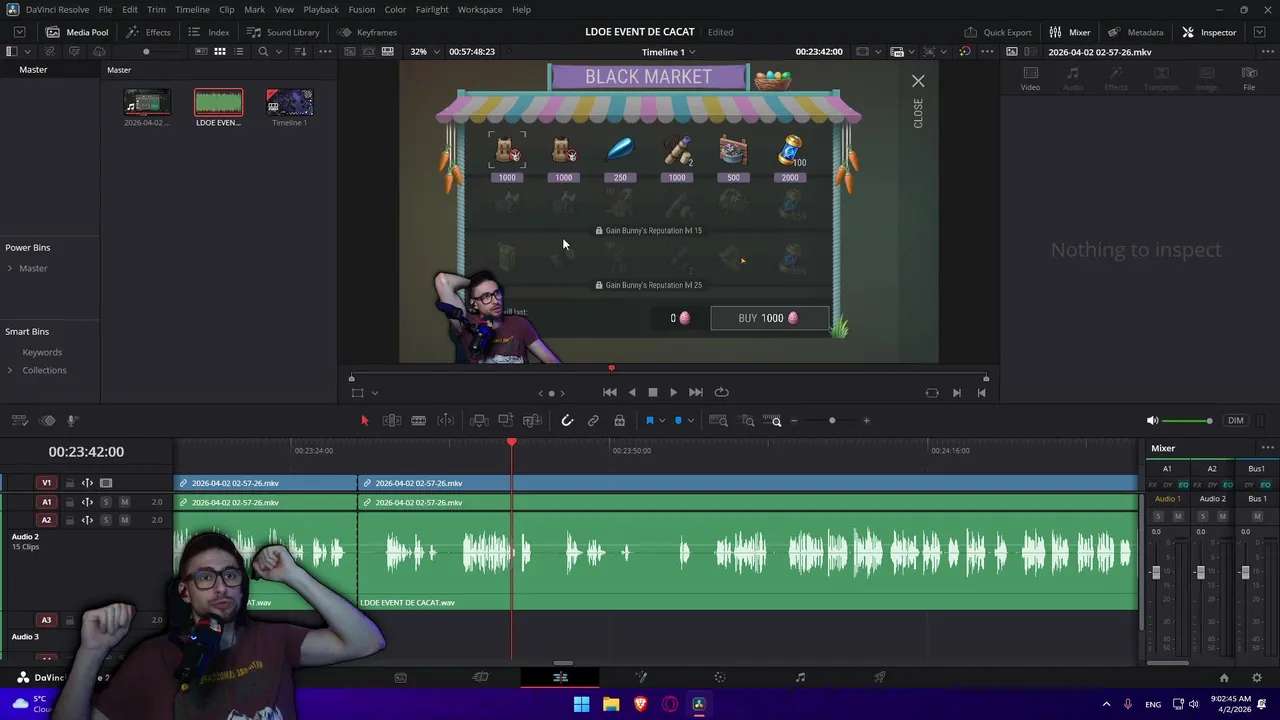Screen dimensions: 1280x720
Task: Click Insert Clip edit icon
Action: 479,421
